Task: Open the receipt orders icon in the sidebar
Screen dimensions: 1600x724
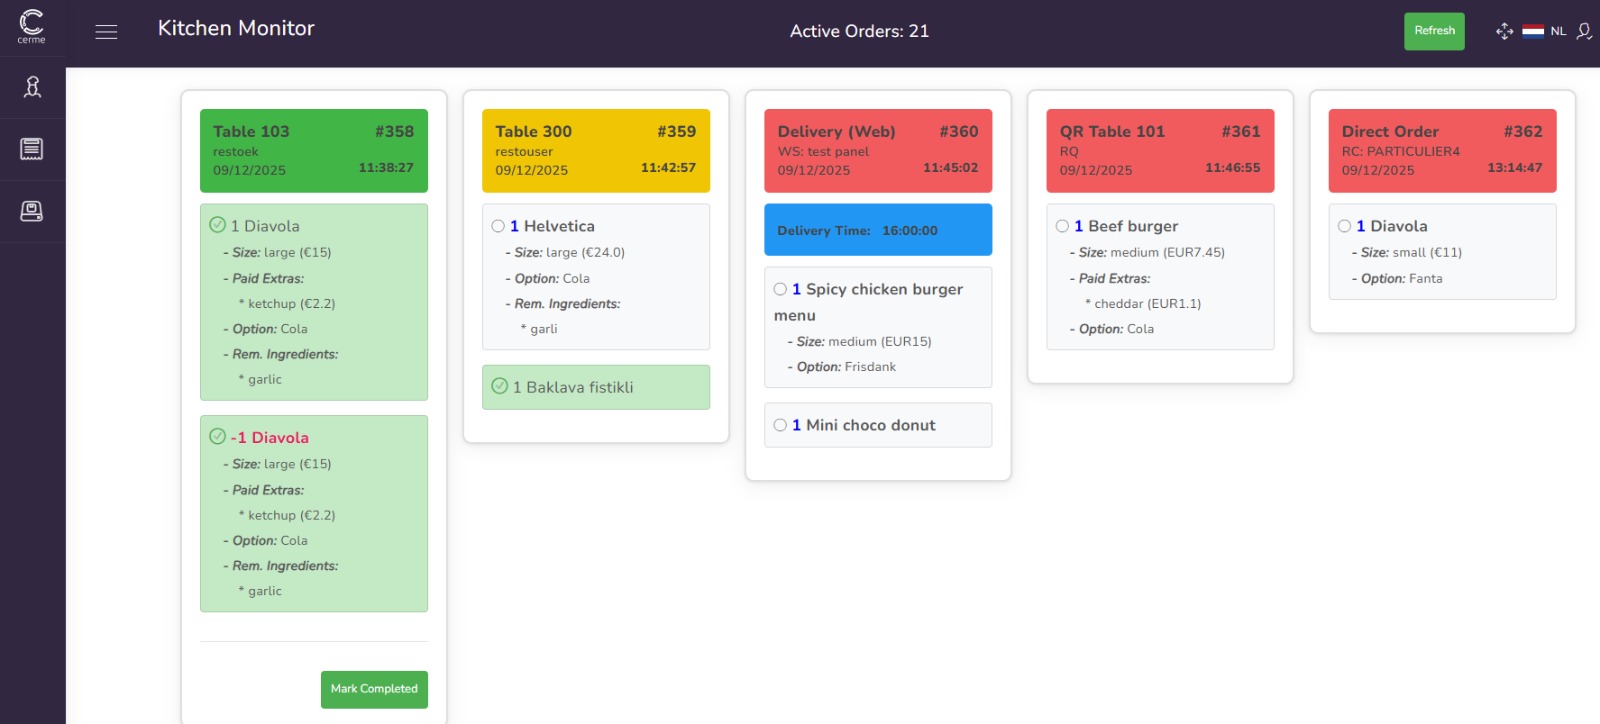Action: click(32, 149)
